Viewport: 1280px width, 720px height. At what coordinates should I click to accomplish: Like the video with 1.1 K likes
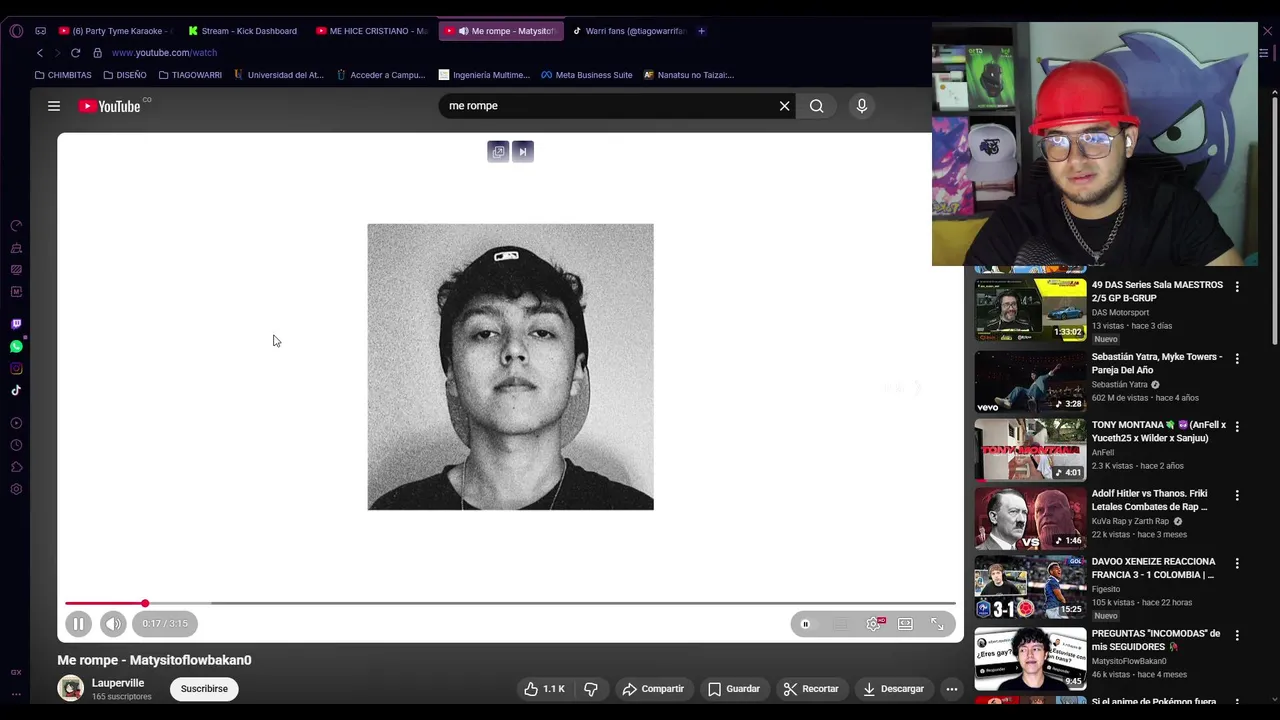point(544,689)
